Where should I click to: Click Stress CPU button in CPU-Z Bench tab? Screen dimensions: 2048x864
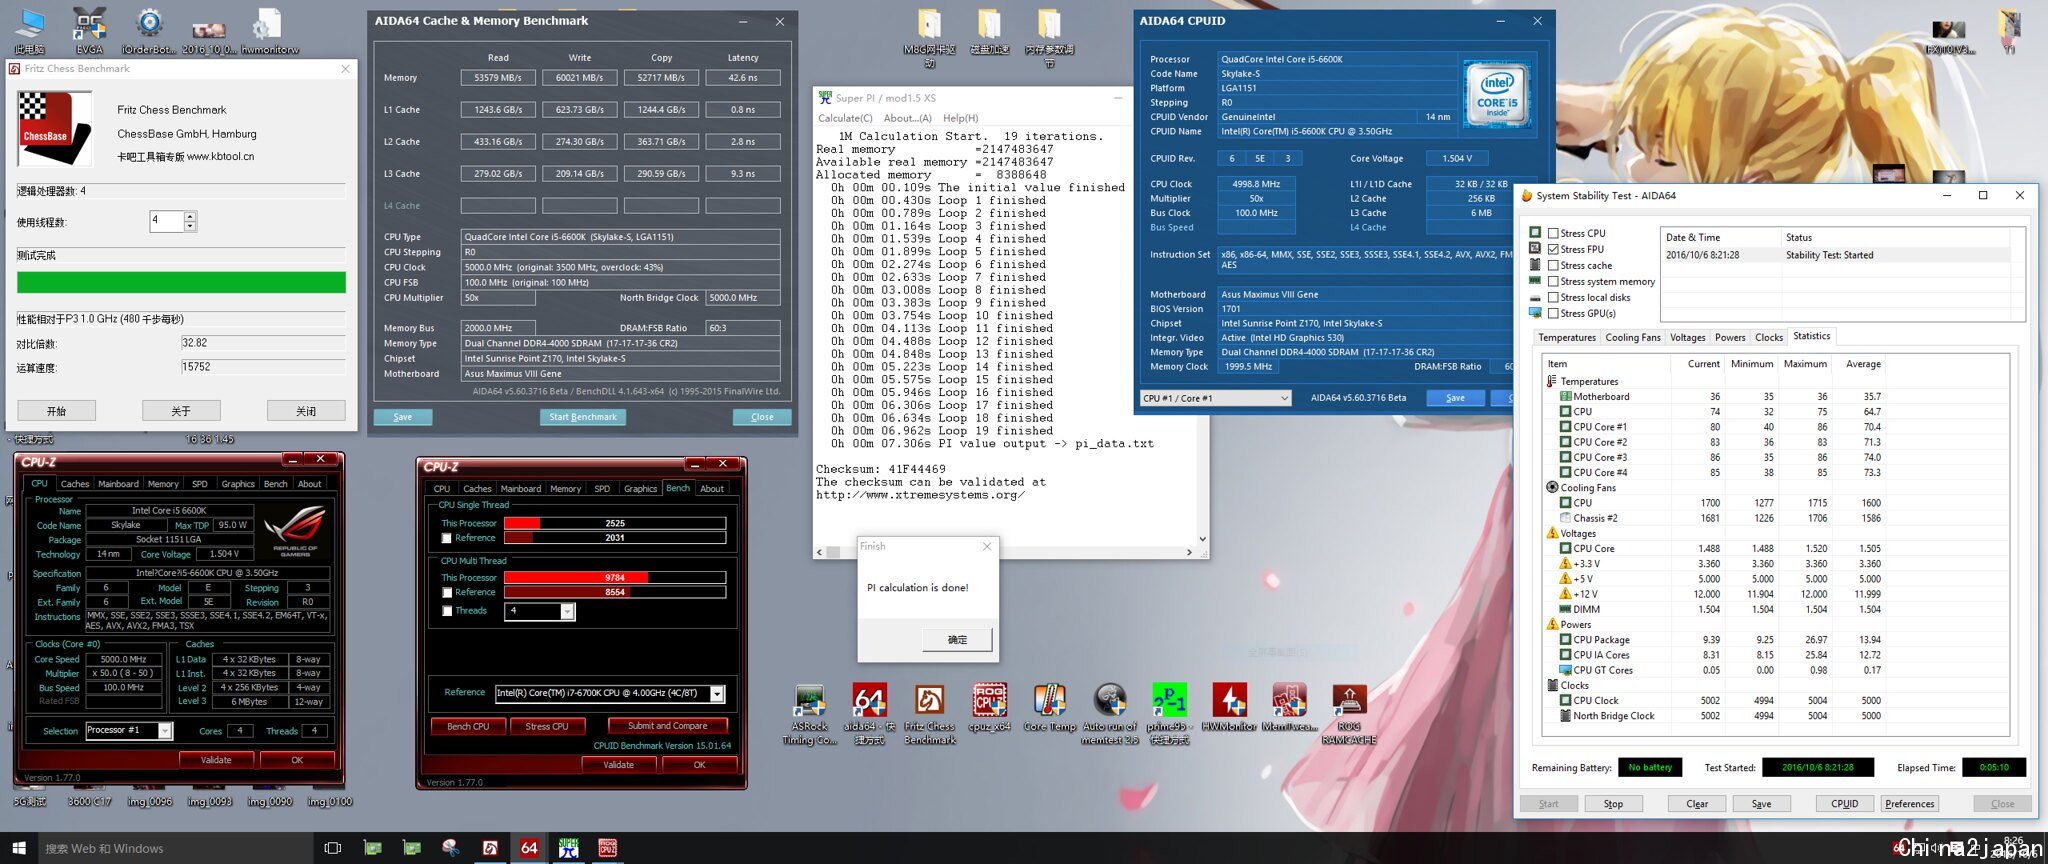[546, 726]
